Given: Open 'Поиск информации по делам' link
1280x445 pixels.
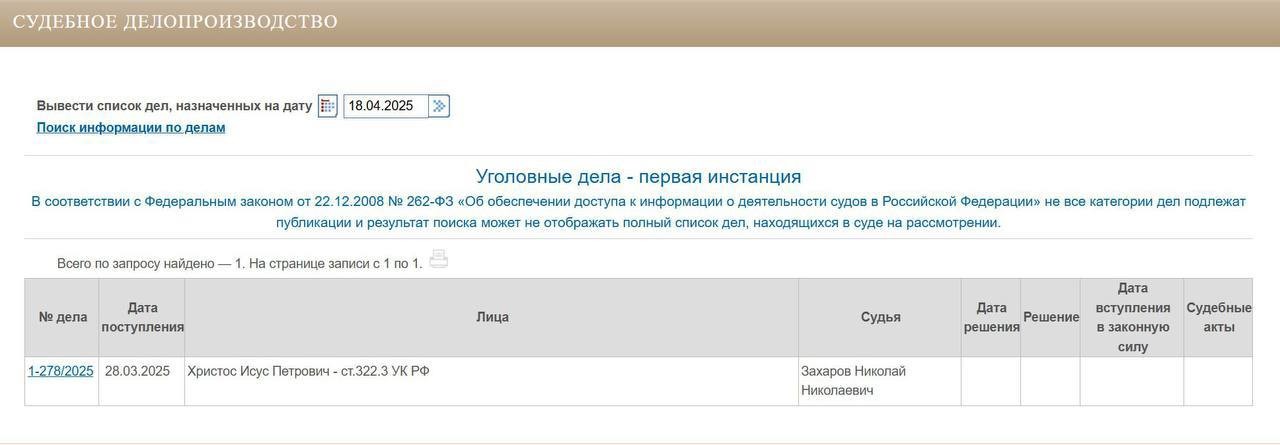Looking at the screenshot, I should [131, 128].
